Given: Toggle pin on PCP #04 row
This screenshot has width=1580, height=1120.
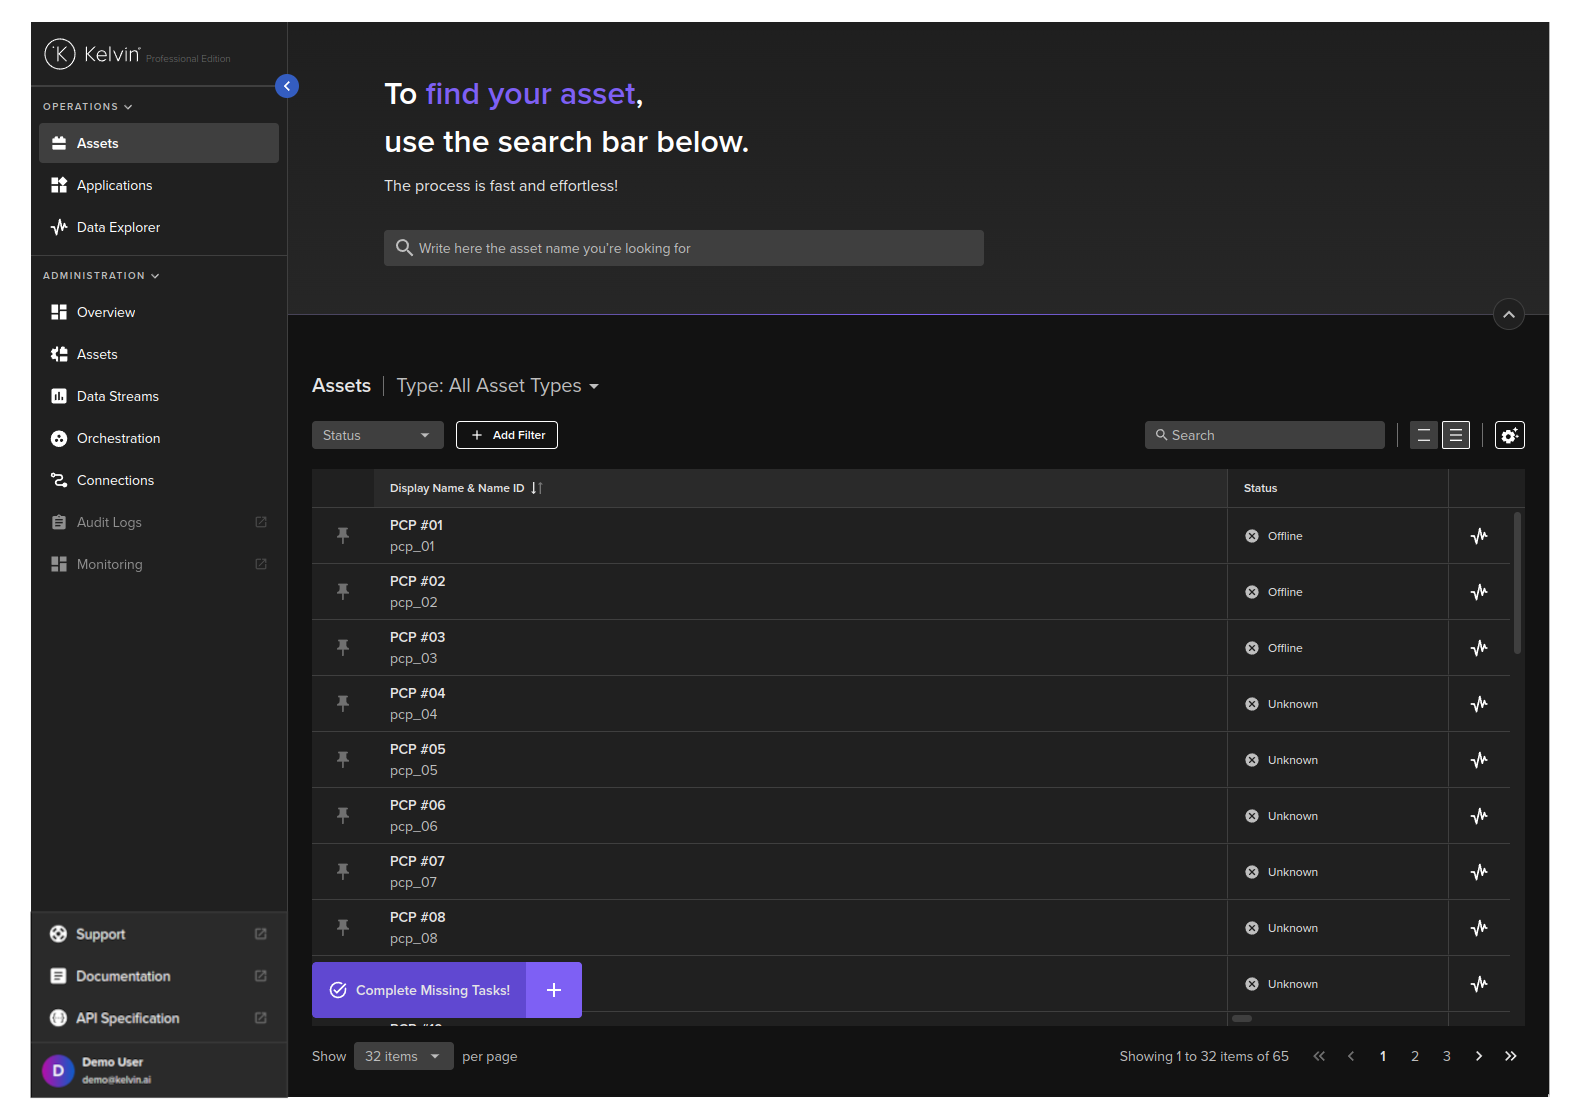Looking at the screenshot, I should (343, 704).
